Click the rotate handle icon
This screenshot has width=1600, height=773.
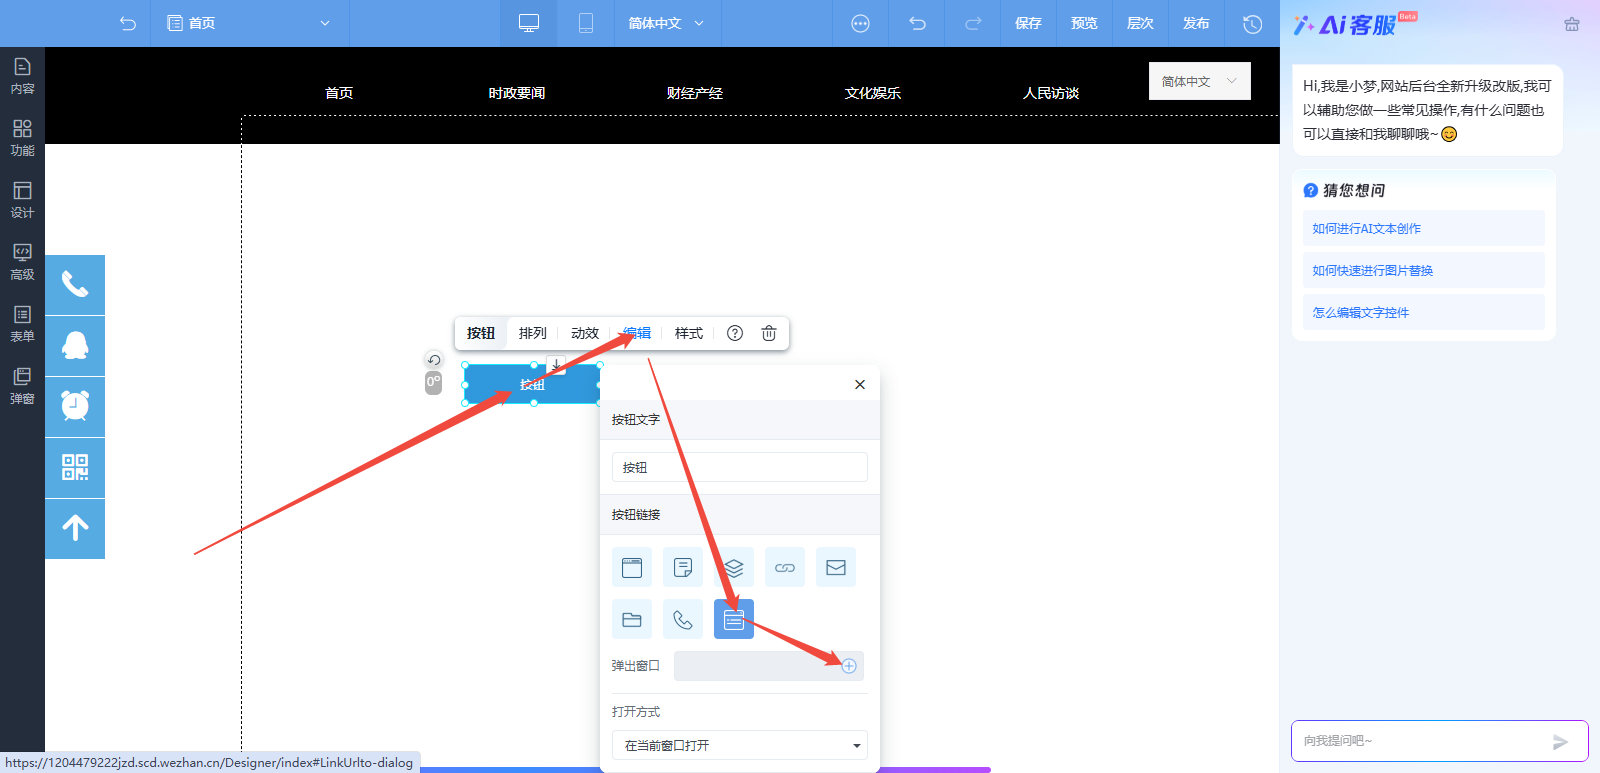433,360
